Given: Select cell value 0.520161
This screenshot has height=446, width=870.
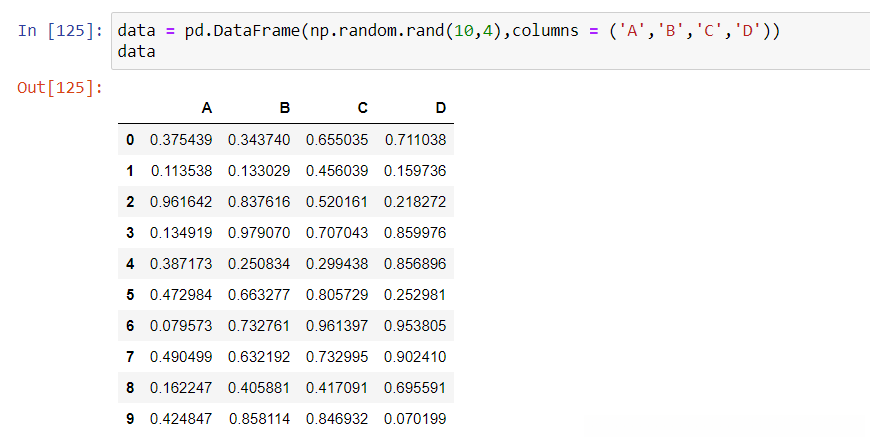Looking at the screenshot, I should (337, 202).
